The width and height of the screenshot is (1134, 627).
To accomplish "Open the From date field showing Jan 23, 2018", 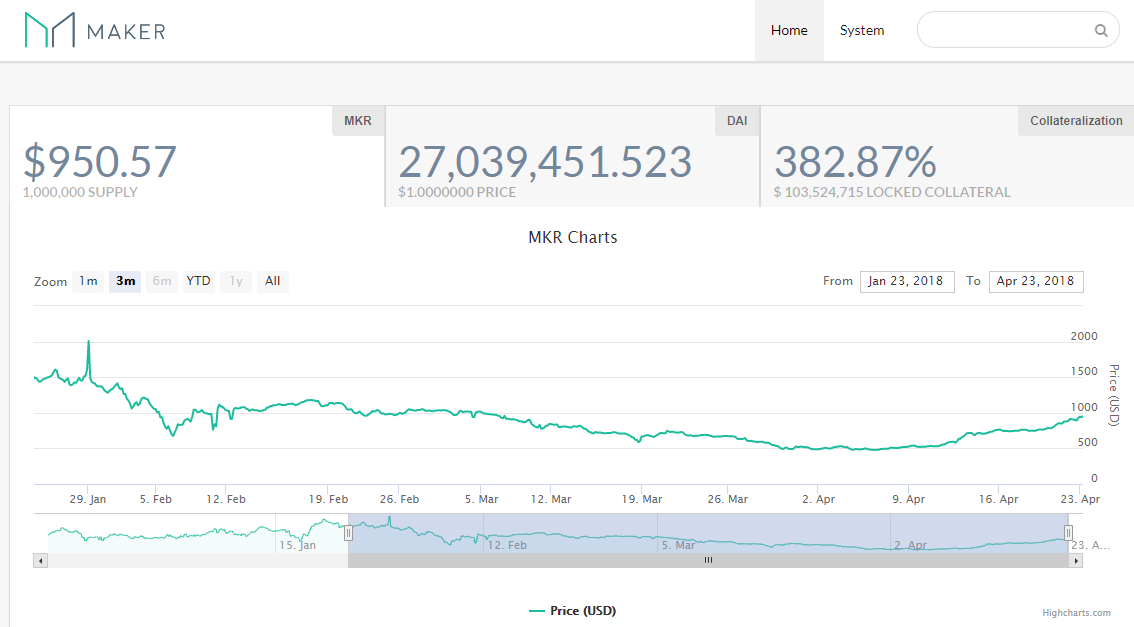I will click(x=907, y=281).
